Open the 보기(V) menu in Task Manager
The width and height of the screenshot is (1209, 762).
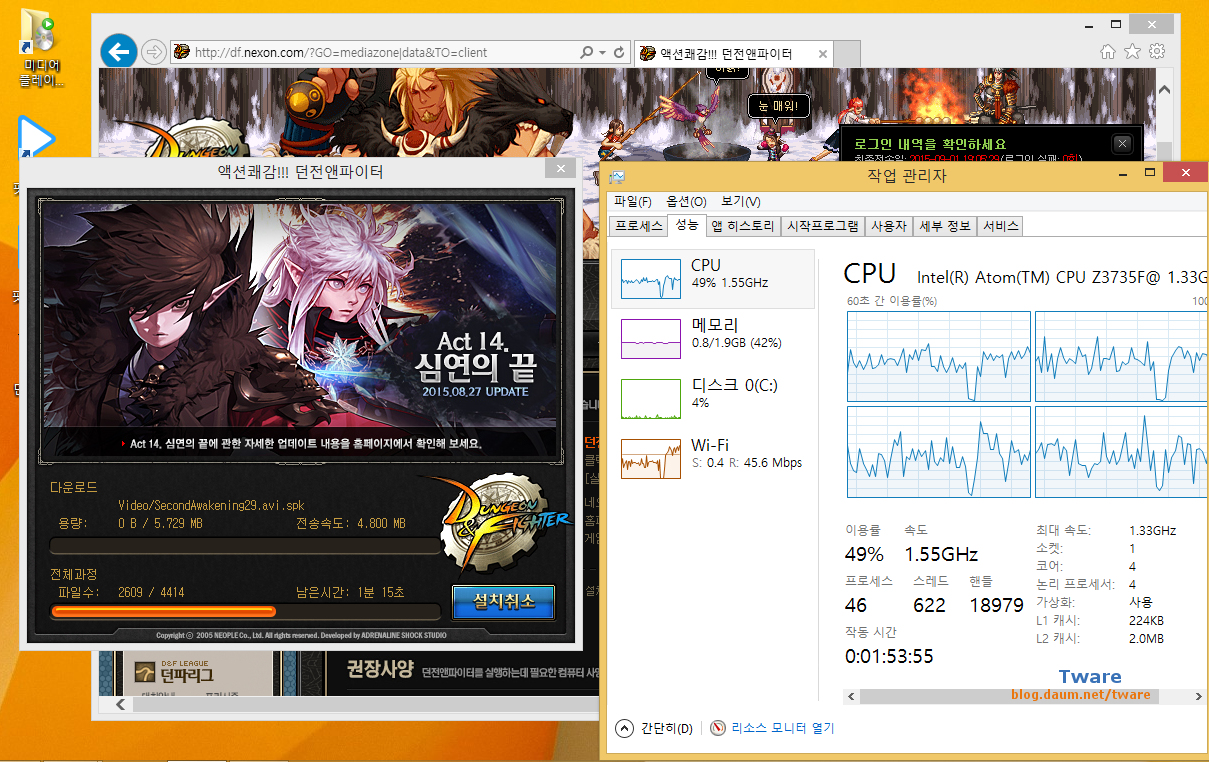coord(740,202)
